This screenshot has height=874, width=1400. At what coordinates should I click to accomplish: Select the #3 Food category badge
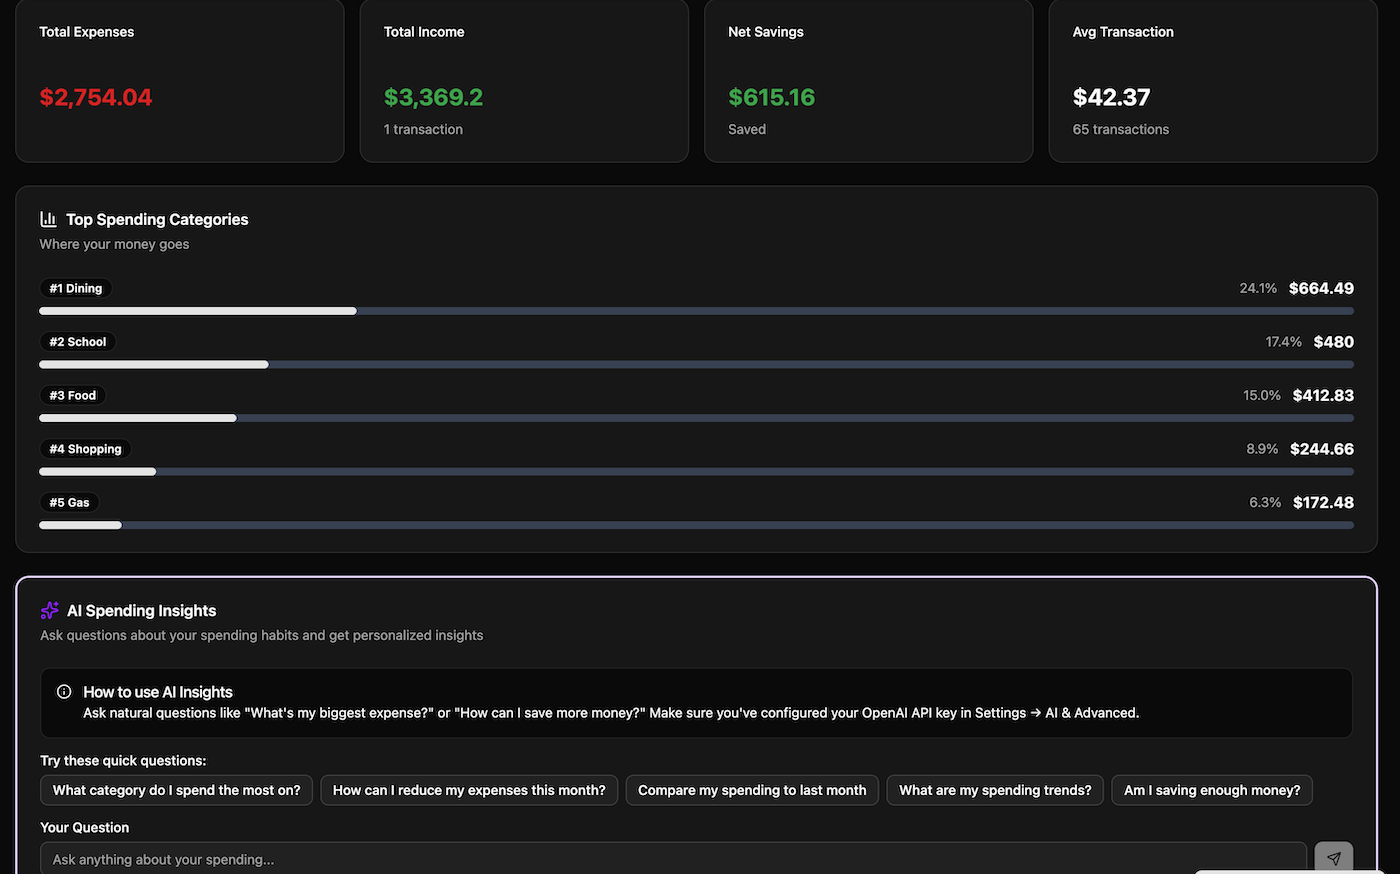72,395
